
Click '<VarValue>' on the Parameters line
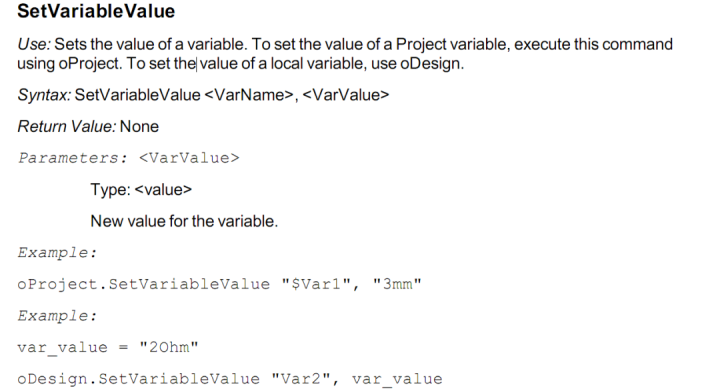tap(189, 158)
